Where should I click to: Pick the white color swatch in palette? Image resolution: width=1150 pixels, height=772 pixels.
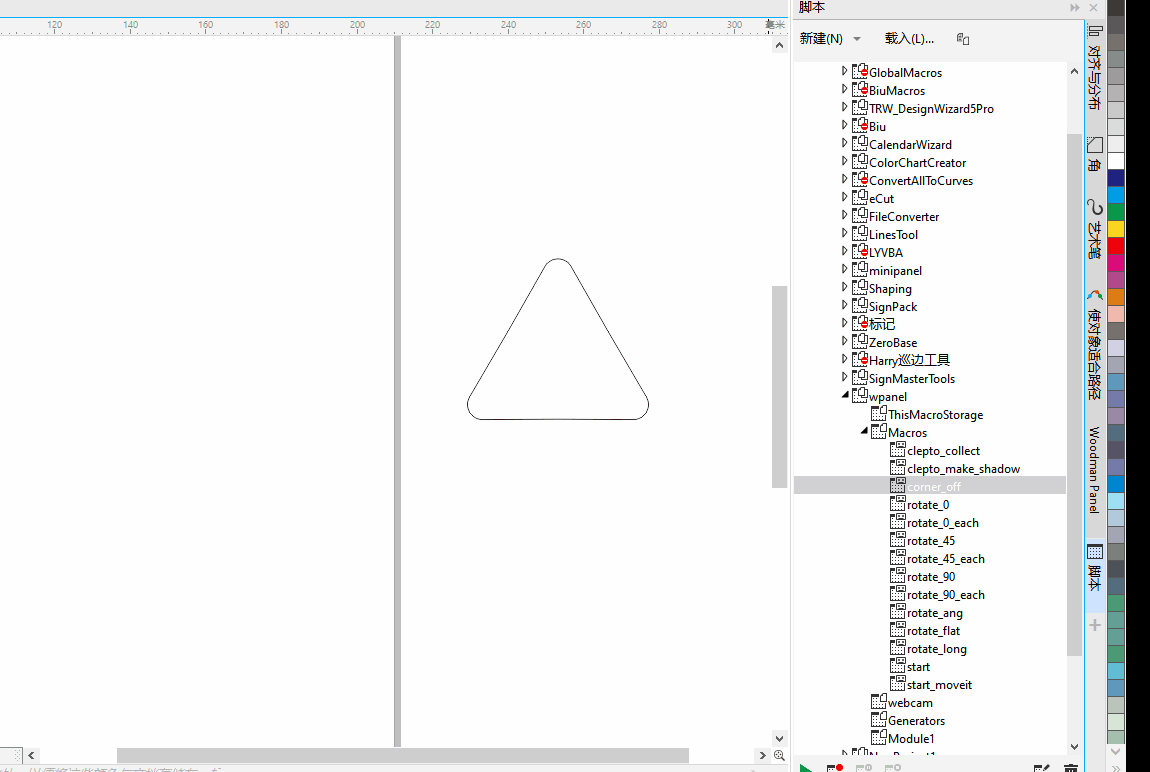coord(1116,161)
